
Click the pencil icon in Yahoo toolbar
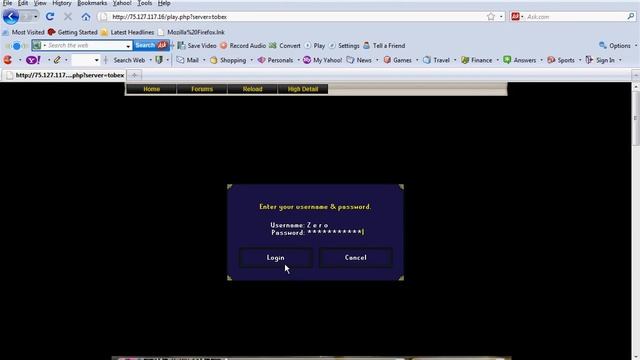pyautogui.click(x=57, y=60)
